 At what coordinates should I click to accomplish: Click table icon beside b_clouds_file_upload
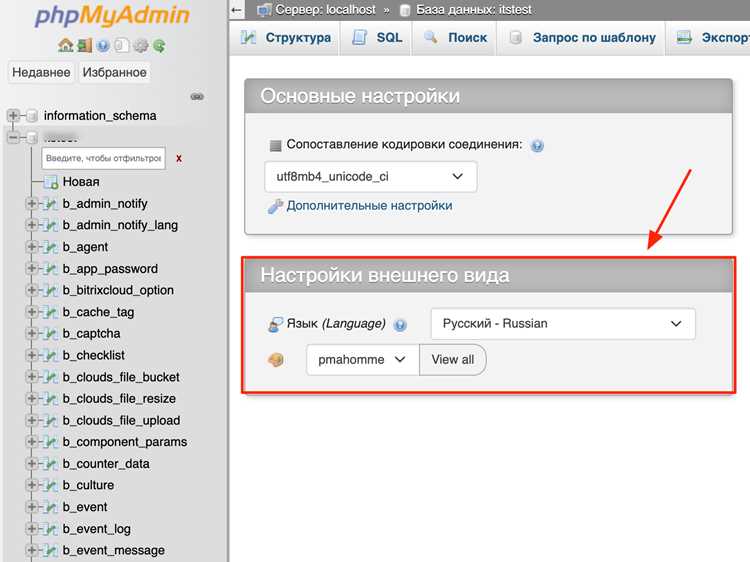pos(50,420)
